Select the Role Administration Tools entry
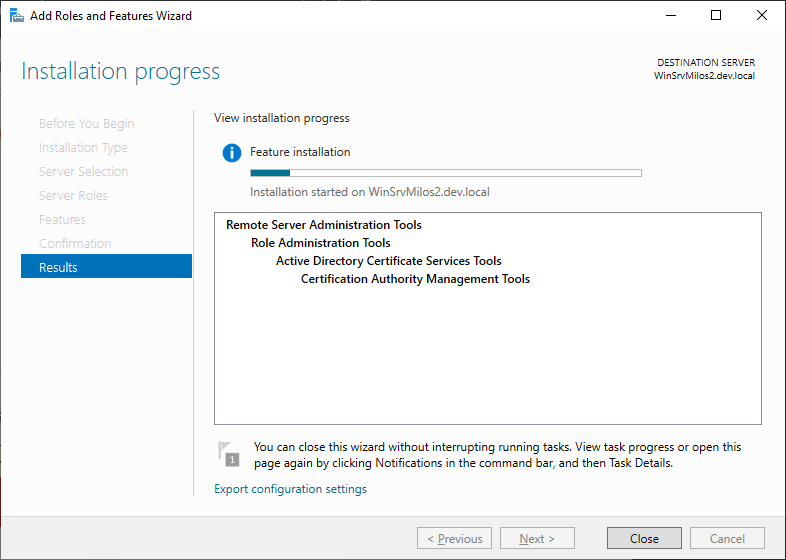786x560 pixels. tap(320, 243)
